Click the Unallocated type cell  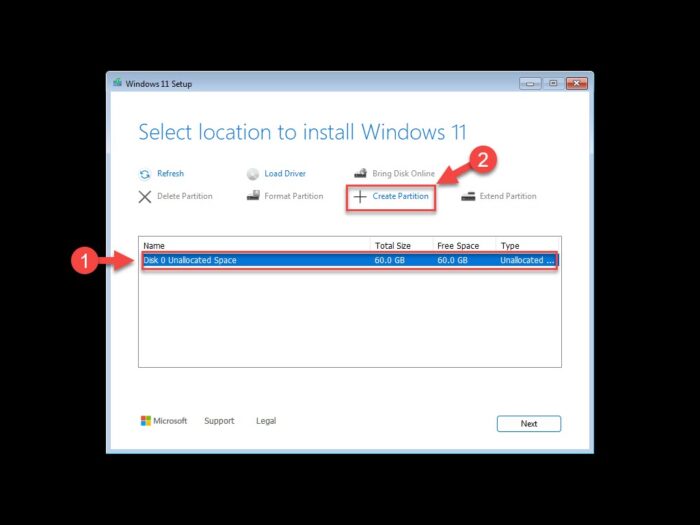[527, 260]
